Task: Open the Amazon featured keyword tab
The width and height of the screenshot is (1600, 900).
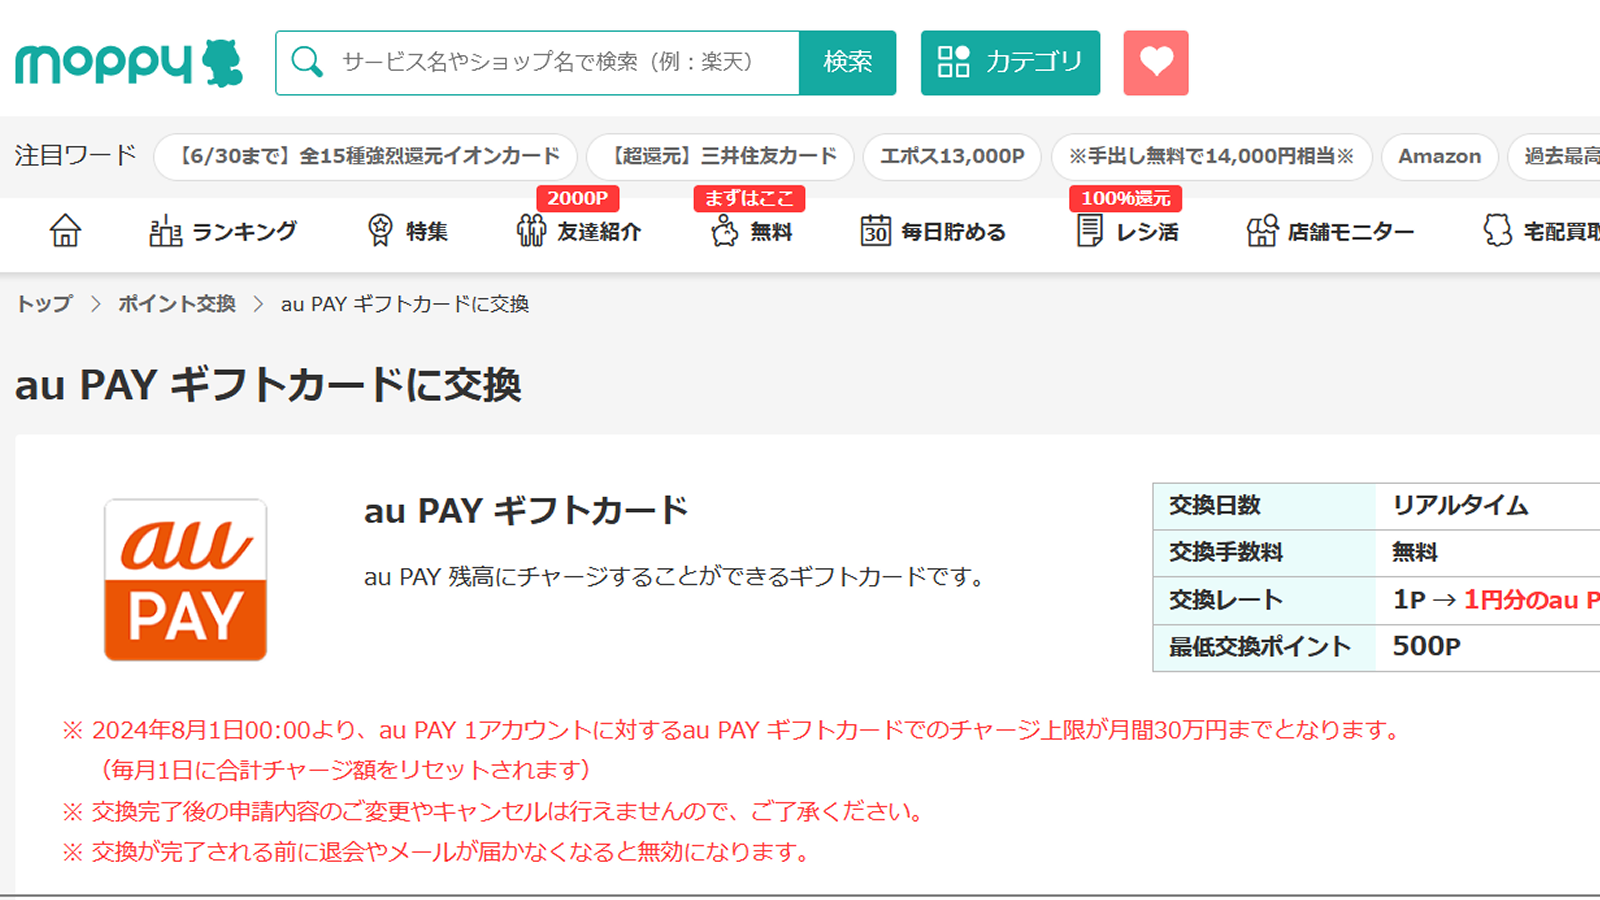Action: 1439,156
